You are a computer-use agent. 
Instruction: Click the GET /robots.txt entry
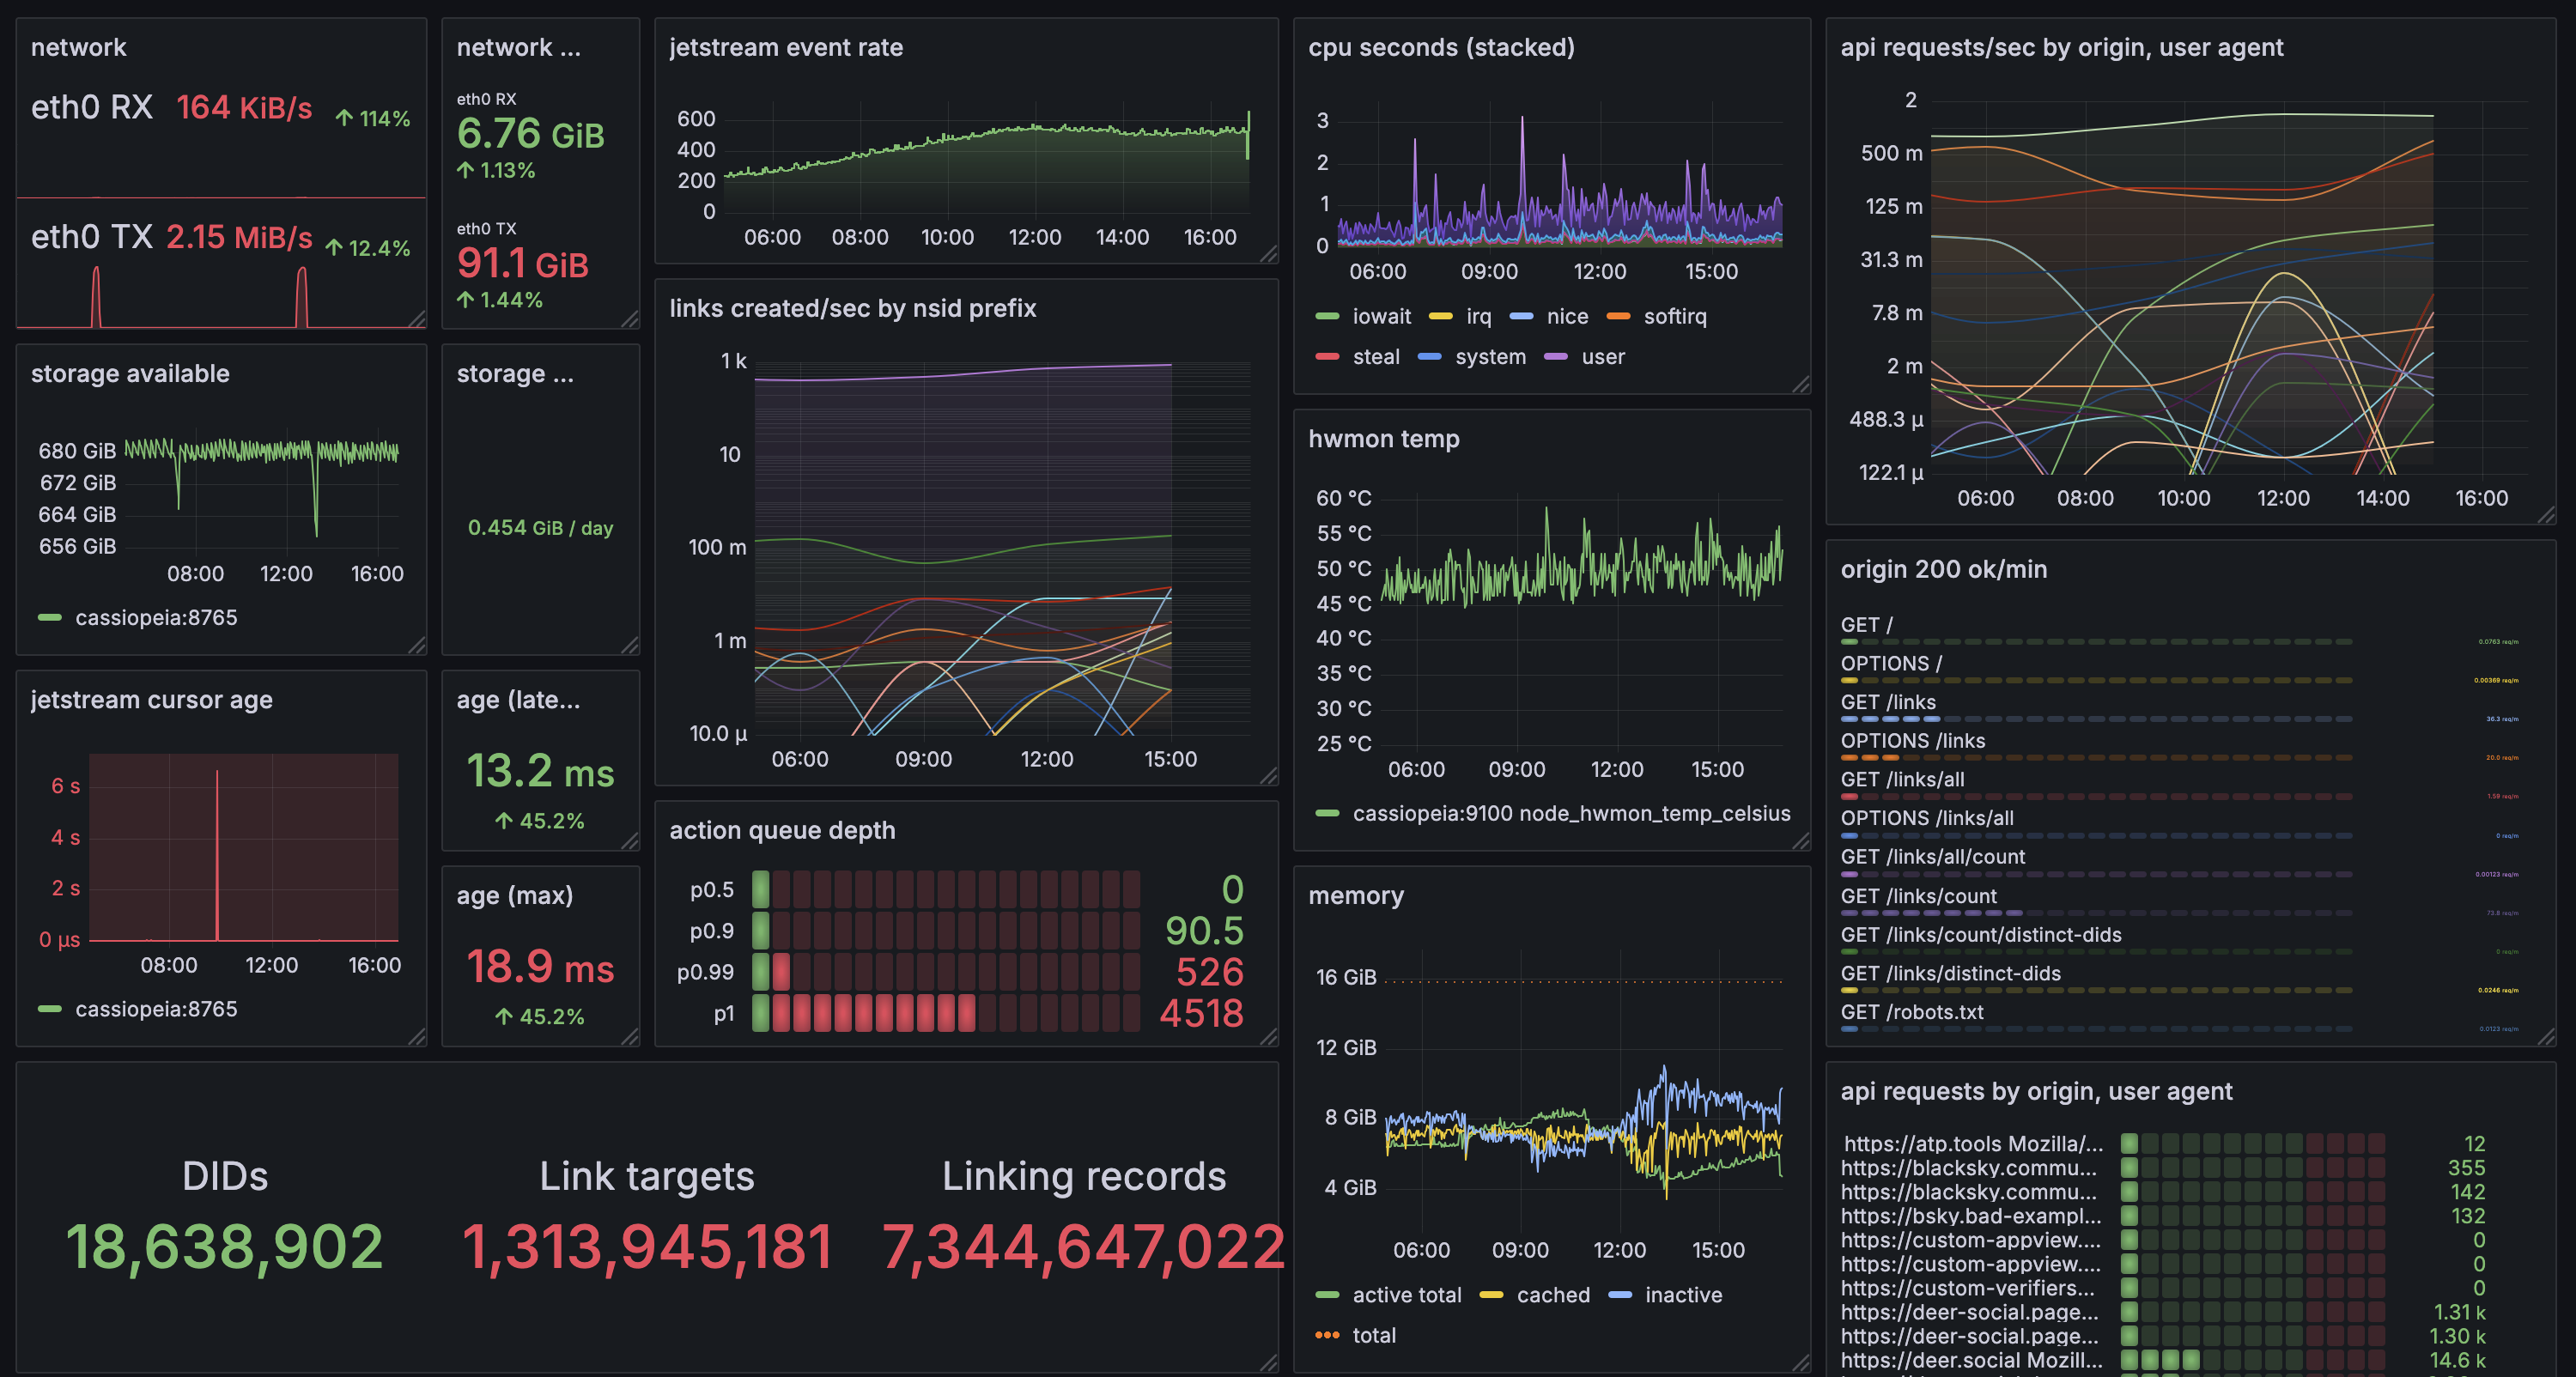click(x=1914, y=1012)
